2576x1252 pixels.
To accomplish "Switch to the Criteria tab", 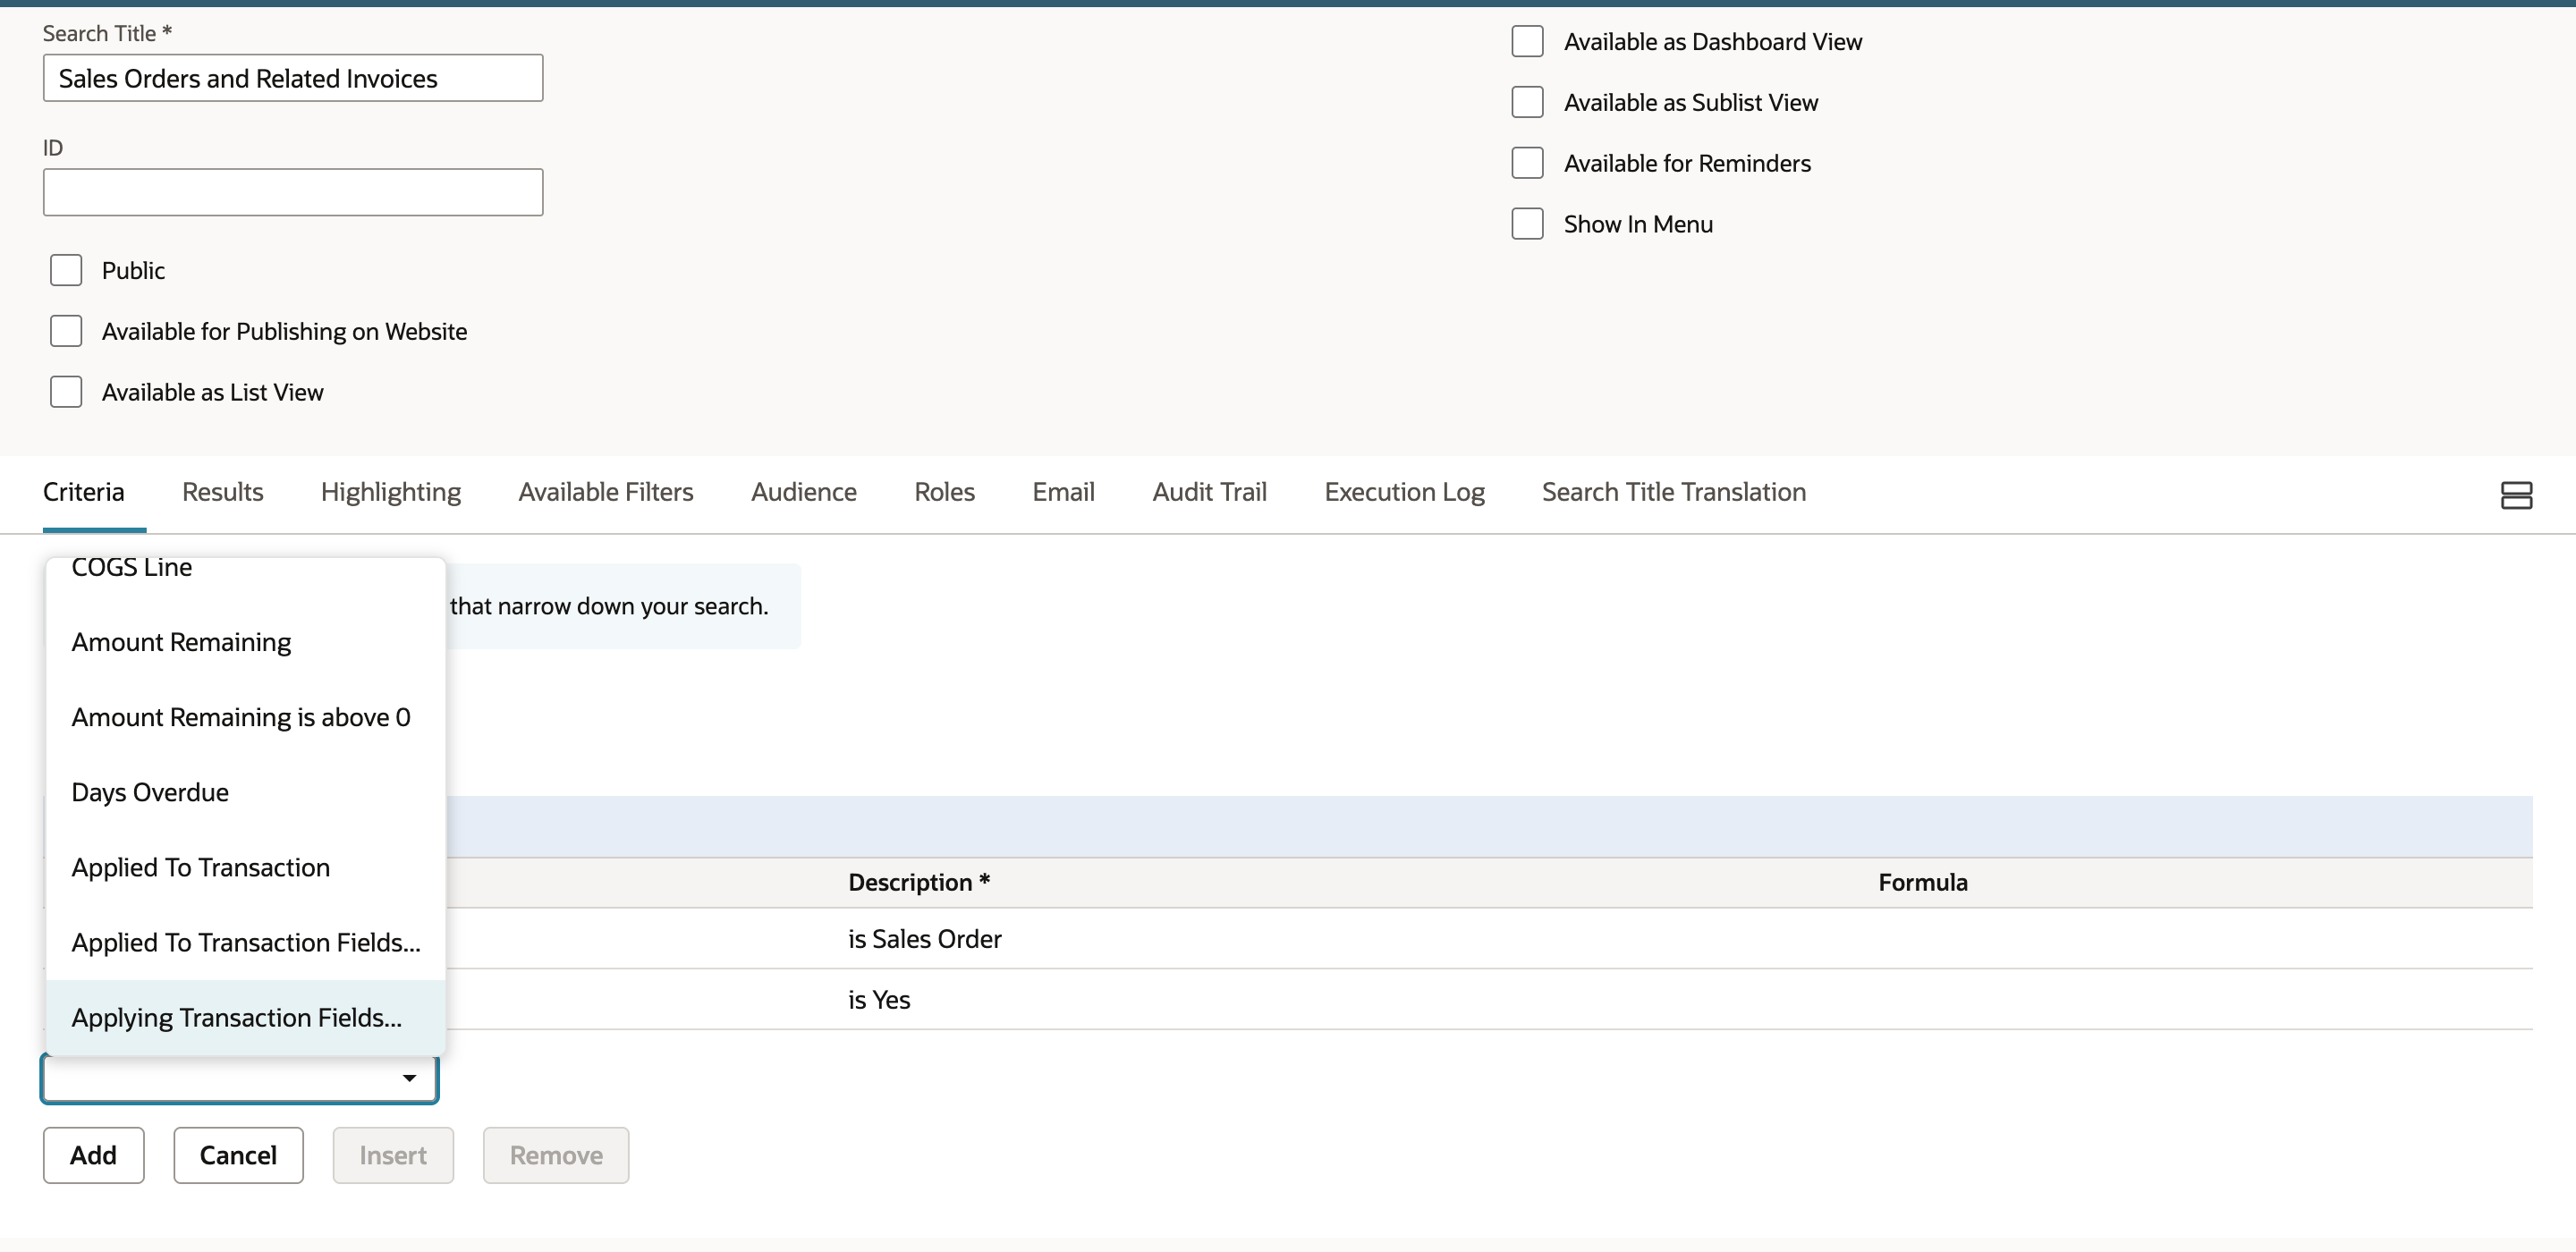I will pos(84,492).
